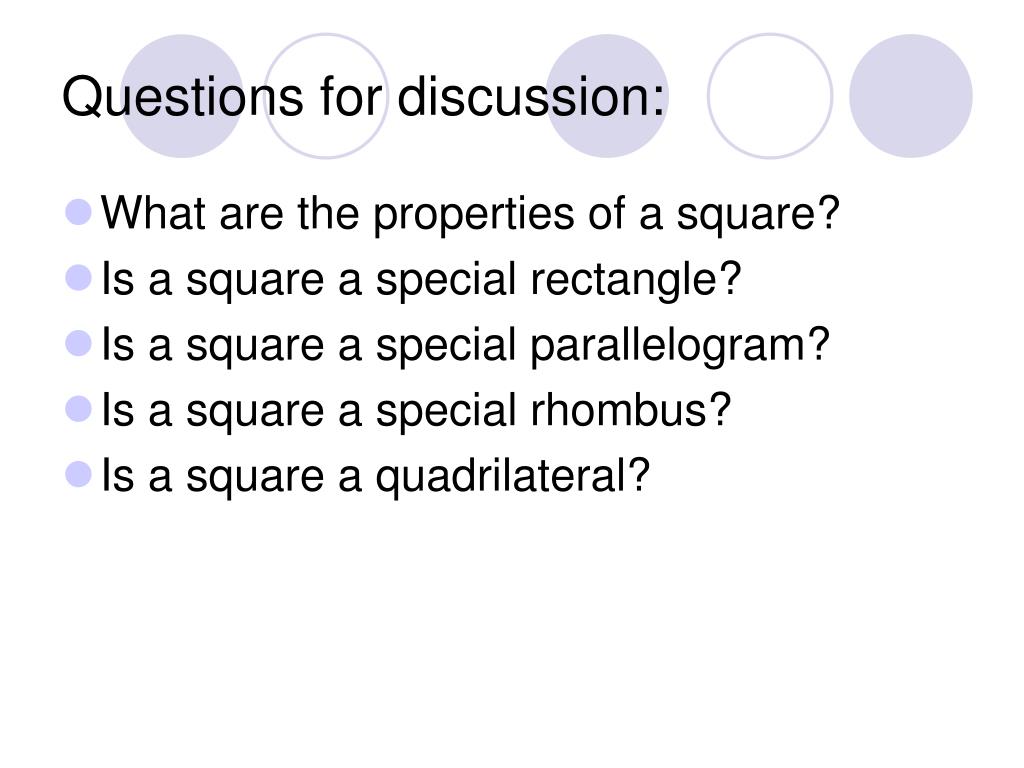Select the bullet dot before the 'quadrilateral' question
The width and height of the screenshot is (1024, 768).
coord(79,474)
